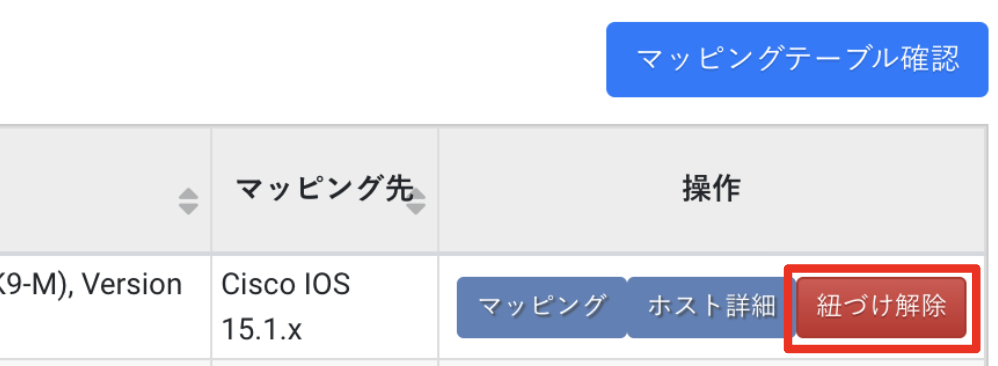Click next-row cell below the Version text

coord(104,363)
